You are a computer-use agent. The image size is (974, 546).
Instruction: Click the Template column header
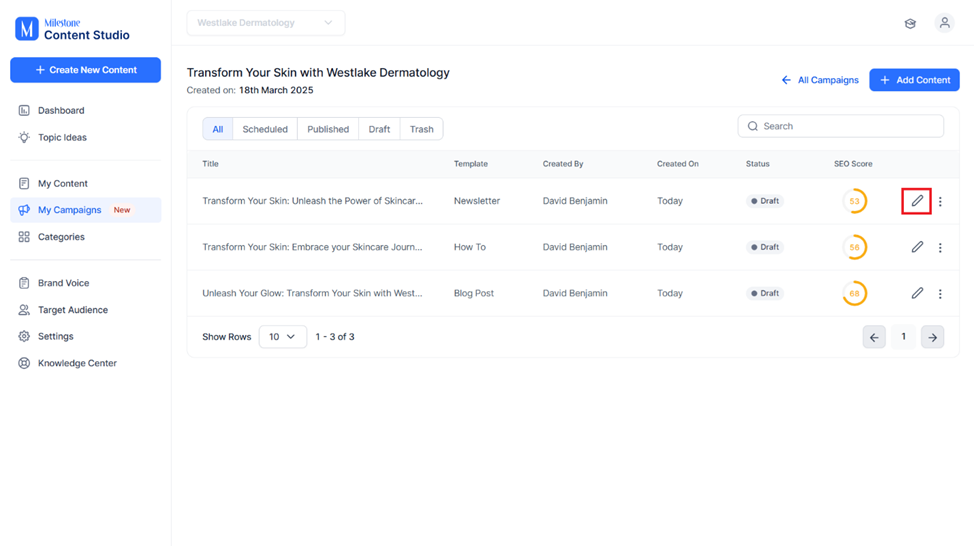click(x=471, y=164)
